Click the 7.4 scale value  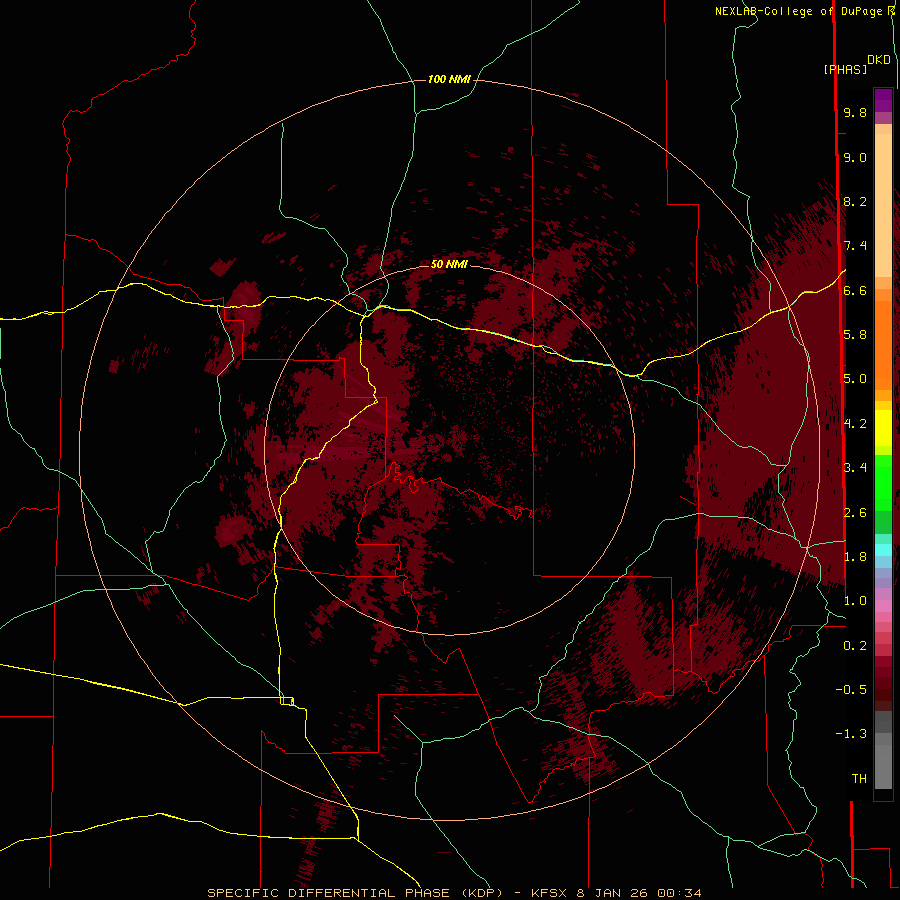pyautogui.click(x=855, y=246)
